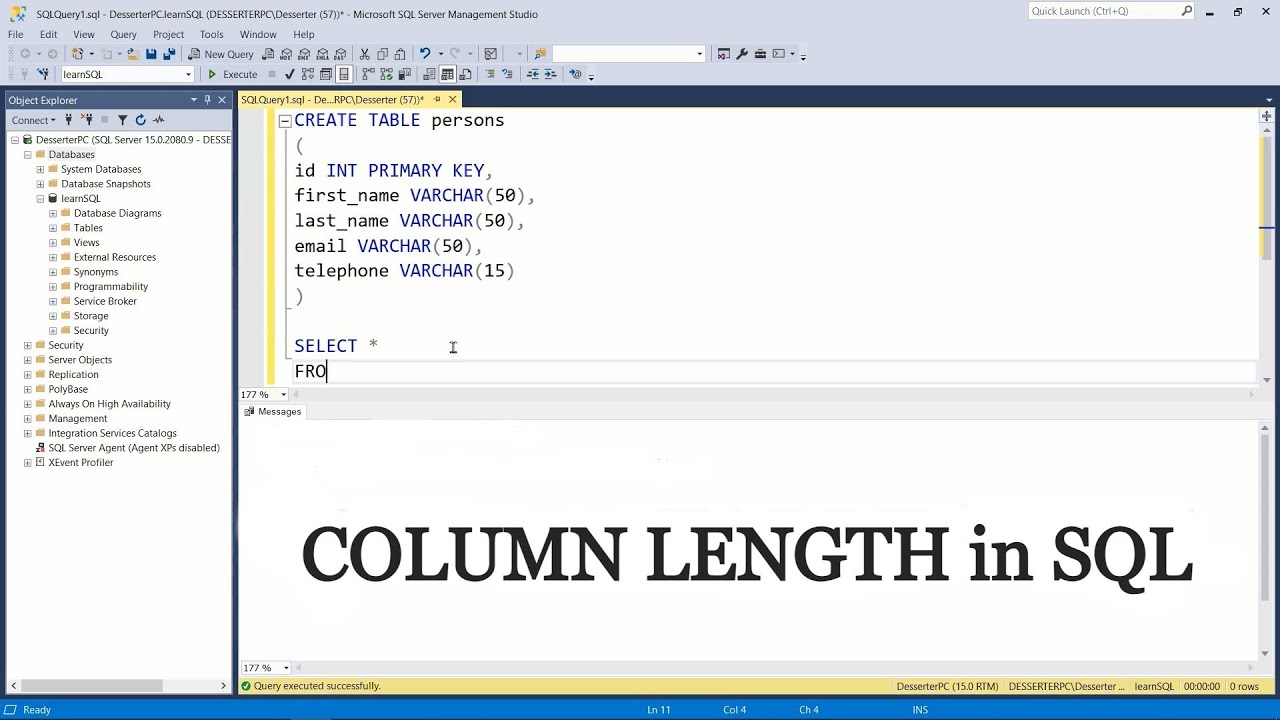This screenshot has width=1280, height=720.
Task: Click the Save file icon in toolbar
Action: (x=151, y=54)
